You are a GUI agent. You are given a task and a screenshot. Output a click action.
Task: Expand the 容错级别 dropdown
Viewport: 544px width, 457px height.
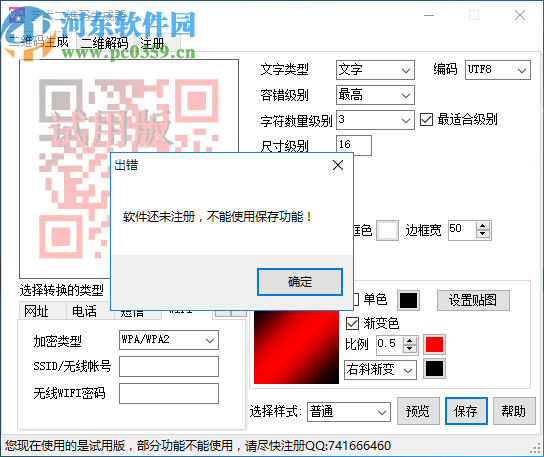tap(375, 95)
